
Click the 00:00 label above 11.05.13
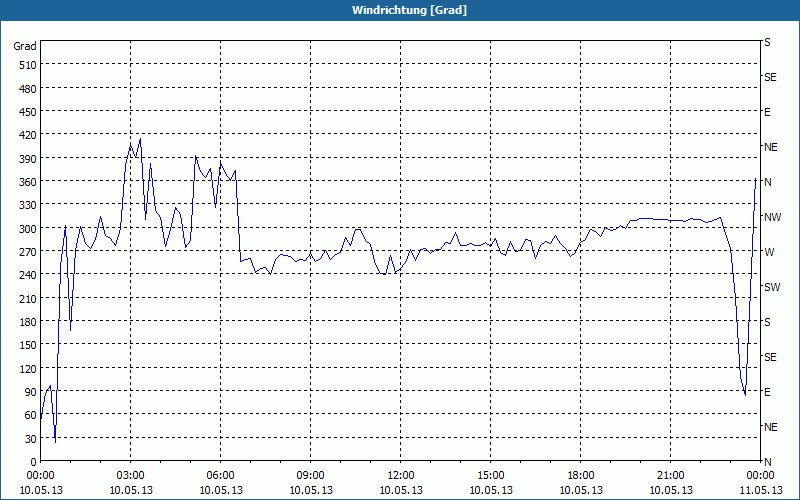coord(761,476)
